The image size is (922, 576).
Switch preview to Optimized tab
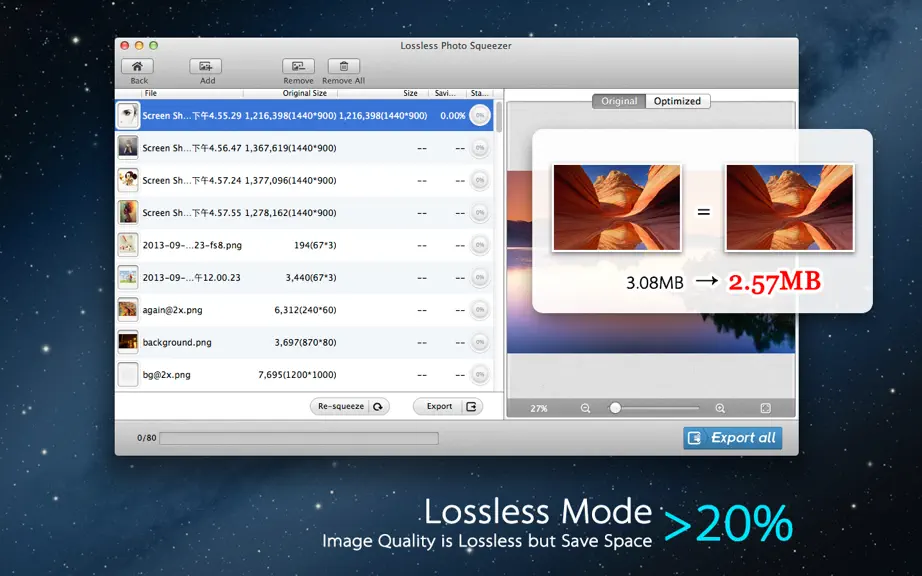[x=677, y=101]
